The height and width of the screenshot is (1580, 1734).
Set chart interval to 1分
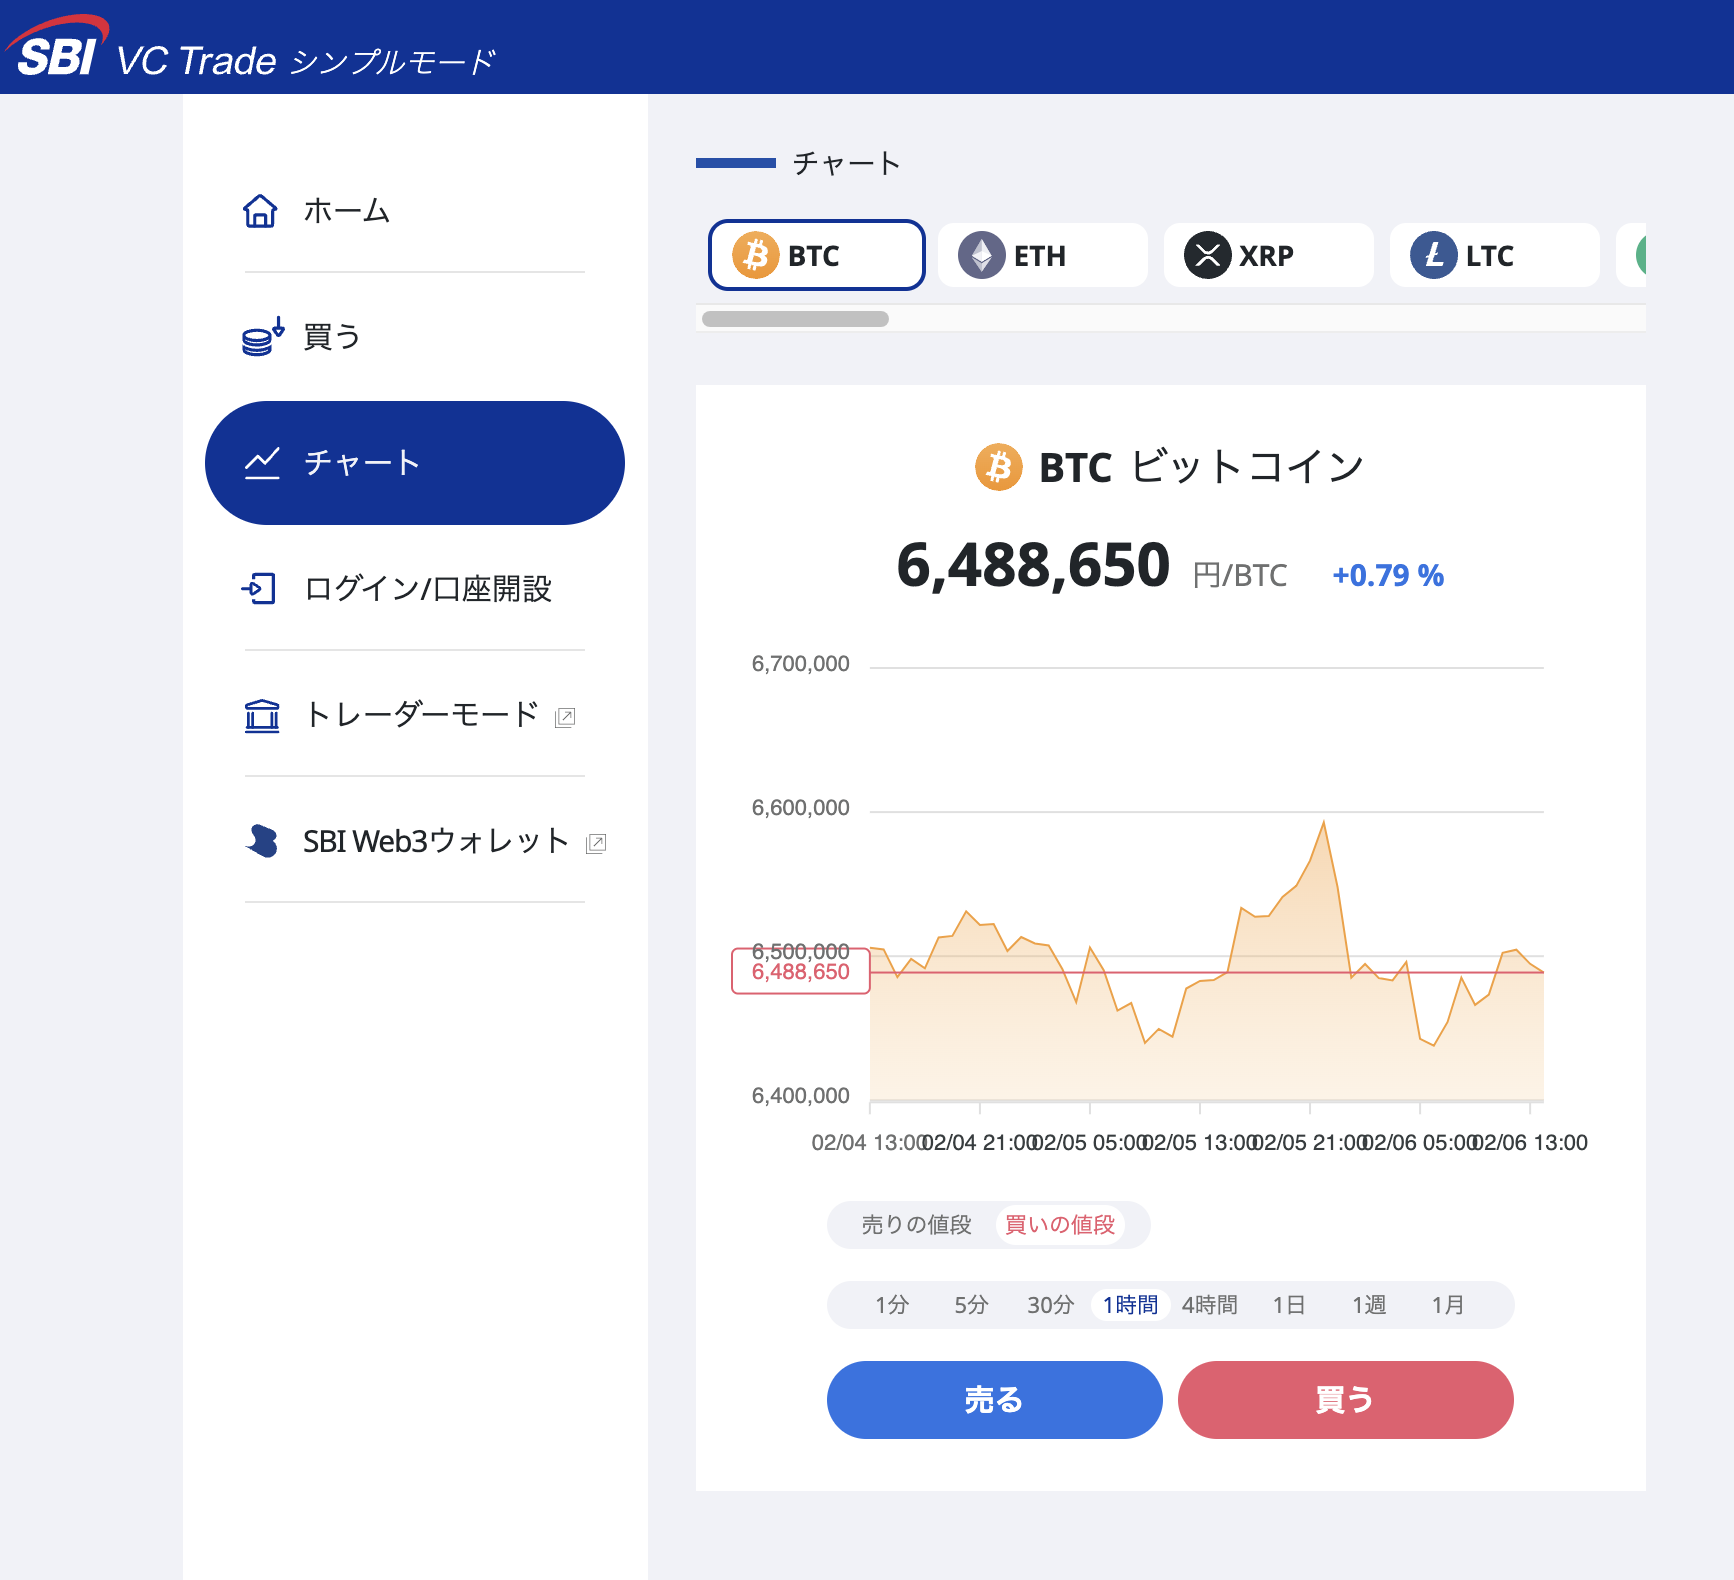pos(892,1305)
